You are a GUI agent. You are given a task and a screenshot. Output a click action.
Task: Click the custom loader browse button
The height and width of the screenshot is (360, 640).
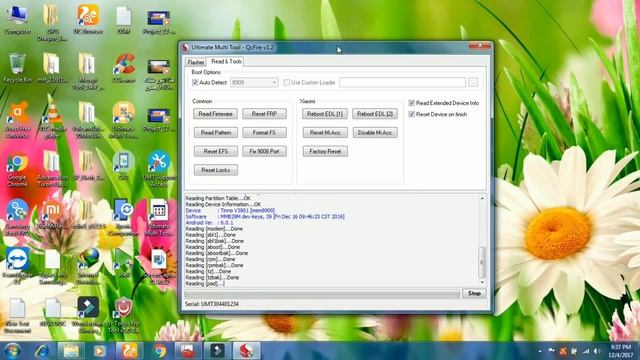tap(473, 82)
